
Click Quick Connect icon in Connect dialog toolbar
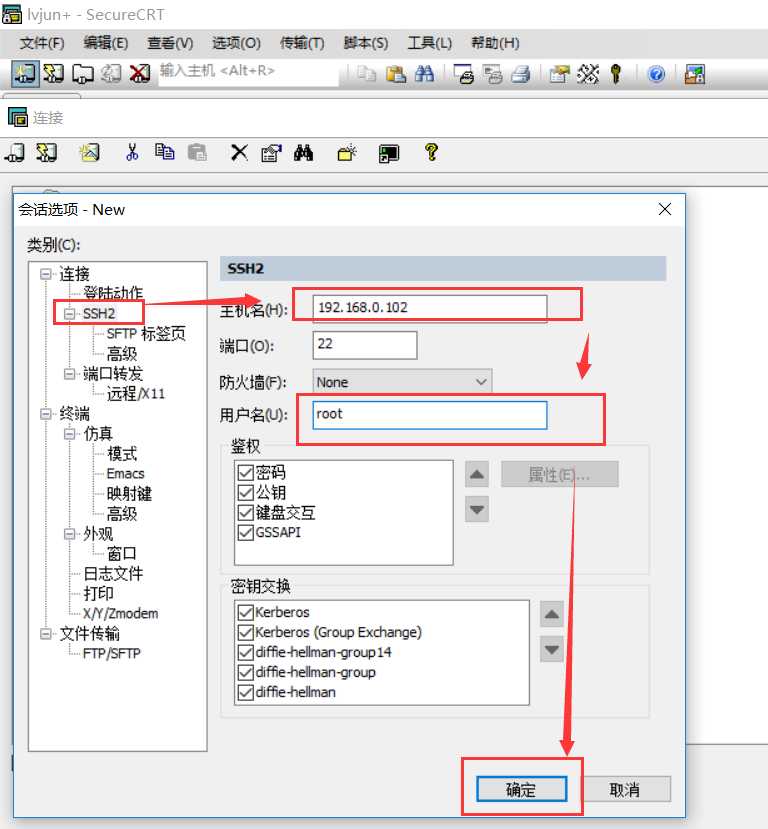[47, 153]
